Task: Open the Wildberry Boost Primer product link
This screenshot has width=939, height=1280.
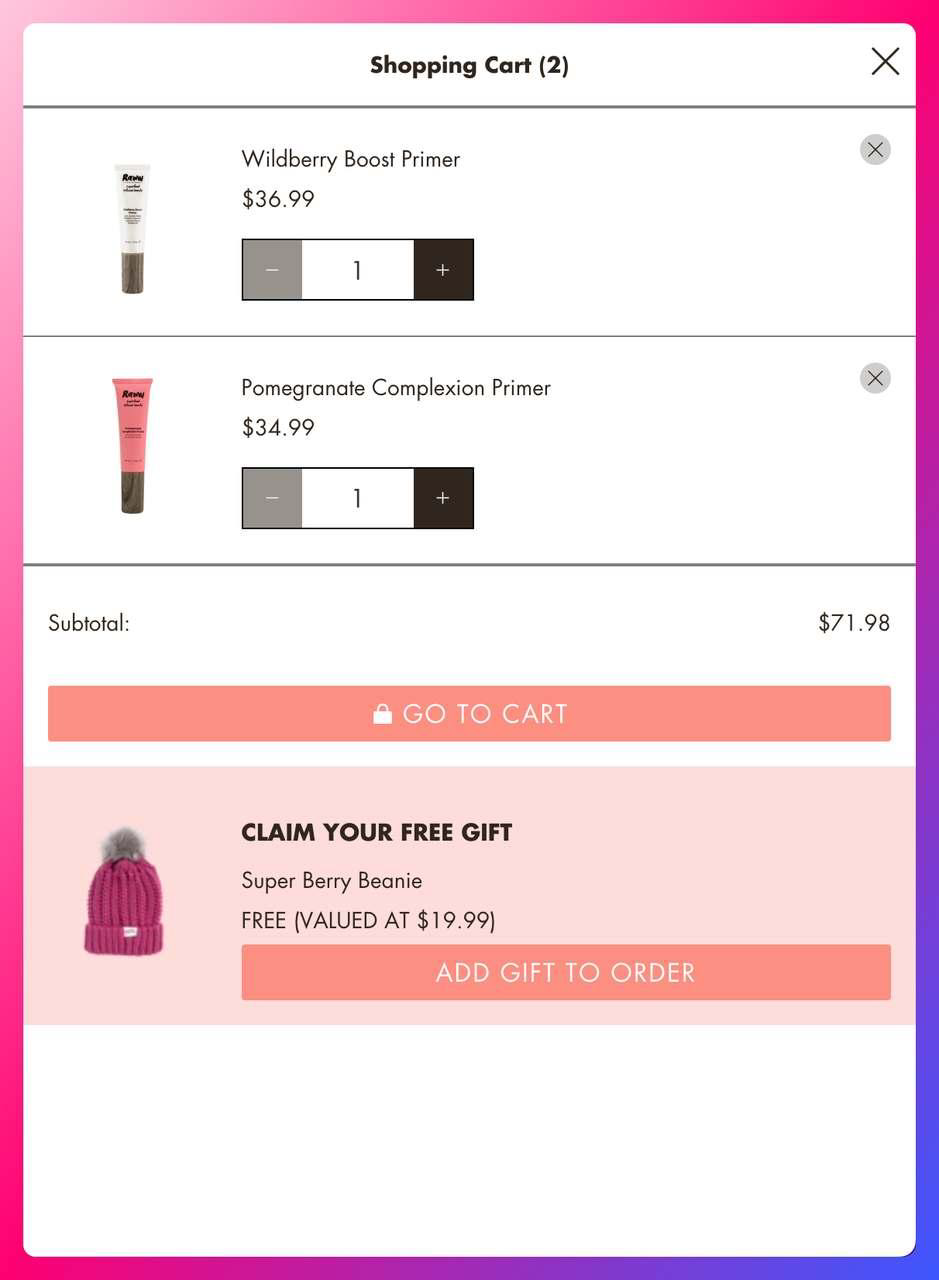Action: [x=350, y=159]
